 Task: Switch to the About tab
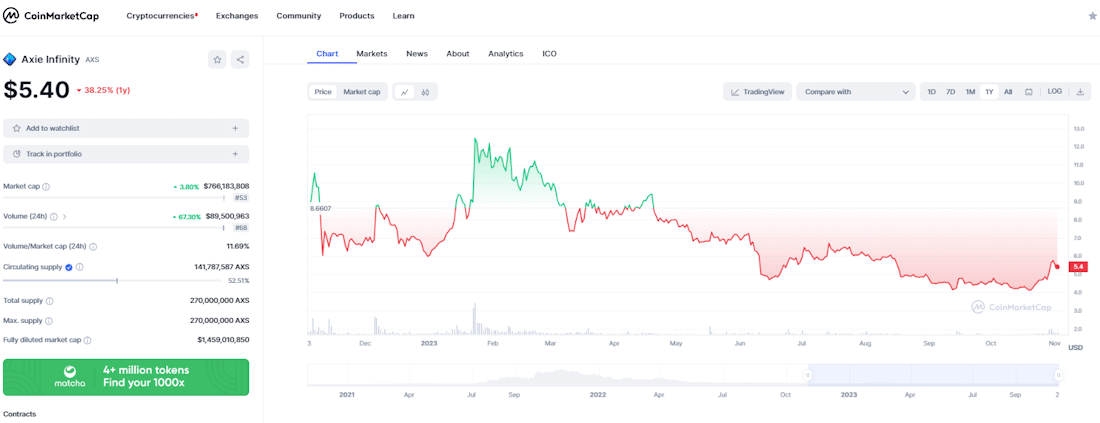coord(458,53)
